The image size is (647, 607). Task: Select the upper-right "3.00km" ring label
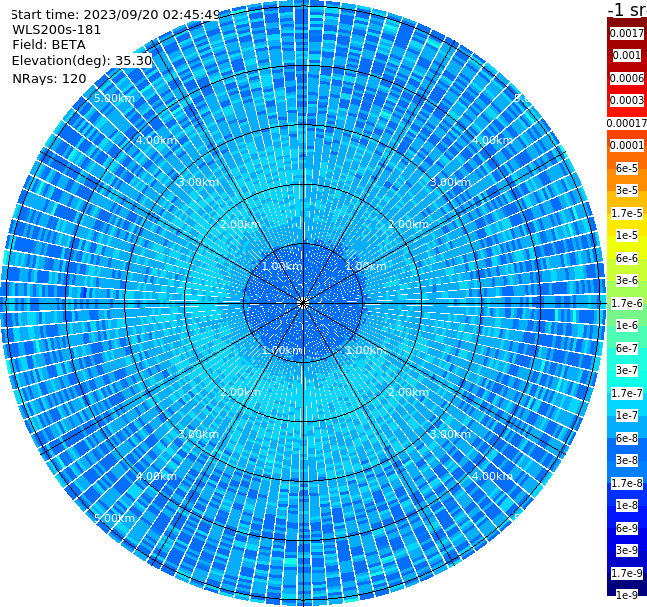point(450,182)
